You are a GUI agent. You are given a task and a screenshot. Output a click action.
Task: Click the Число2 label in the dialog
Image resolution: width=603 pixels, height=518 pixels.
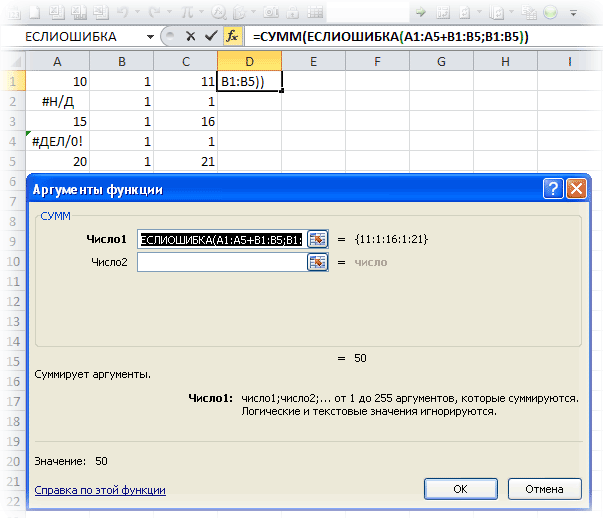point(109,262)
